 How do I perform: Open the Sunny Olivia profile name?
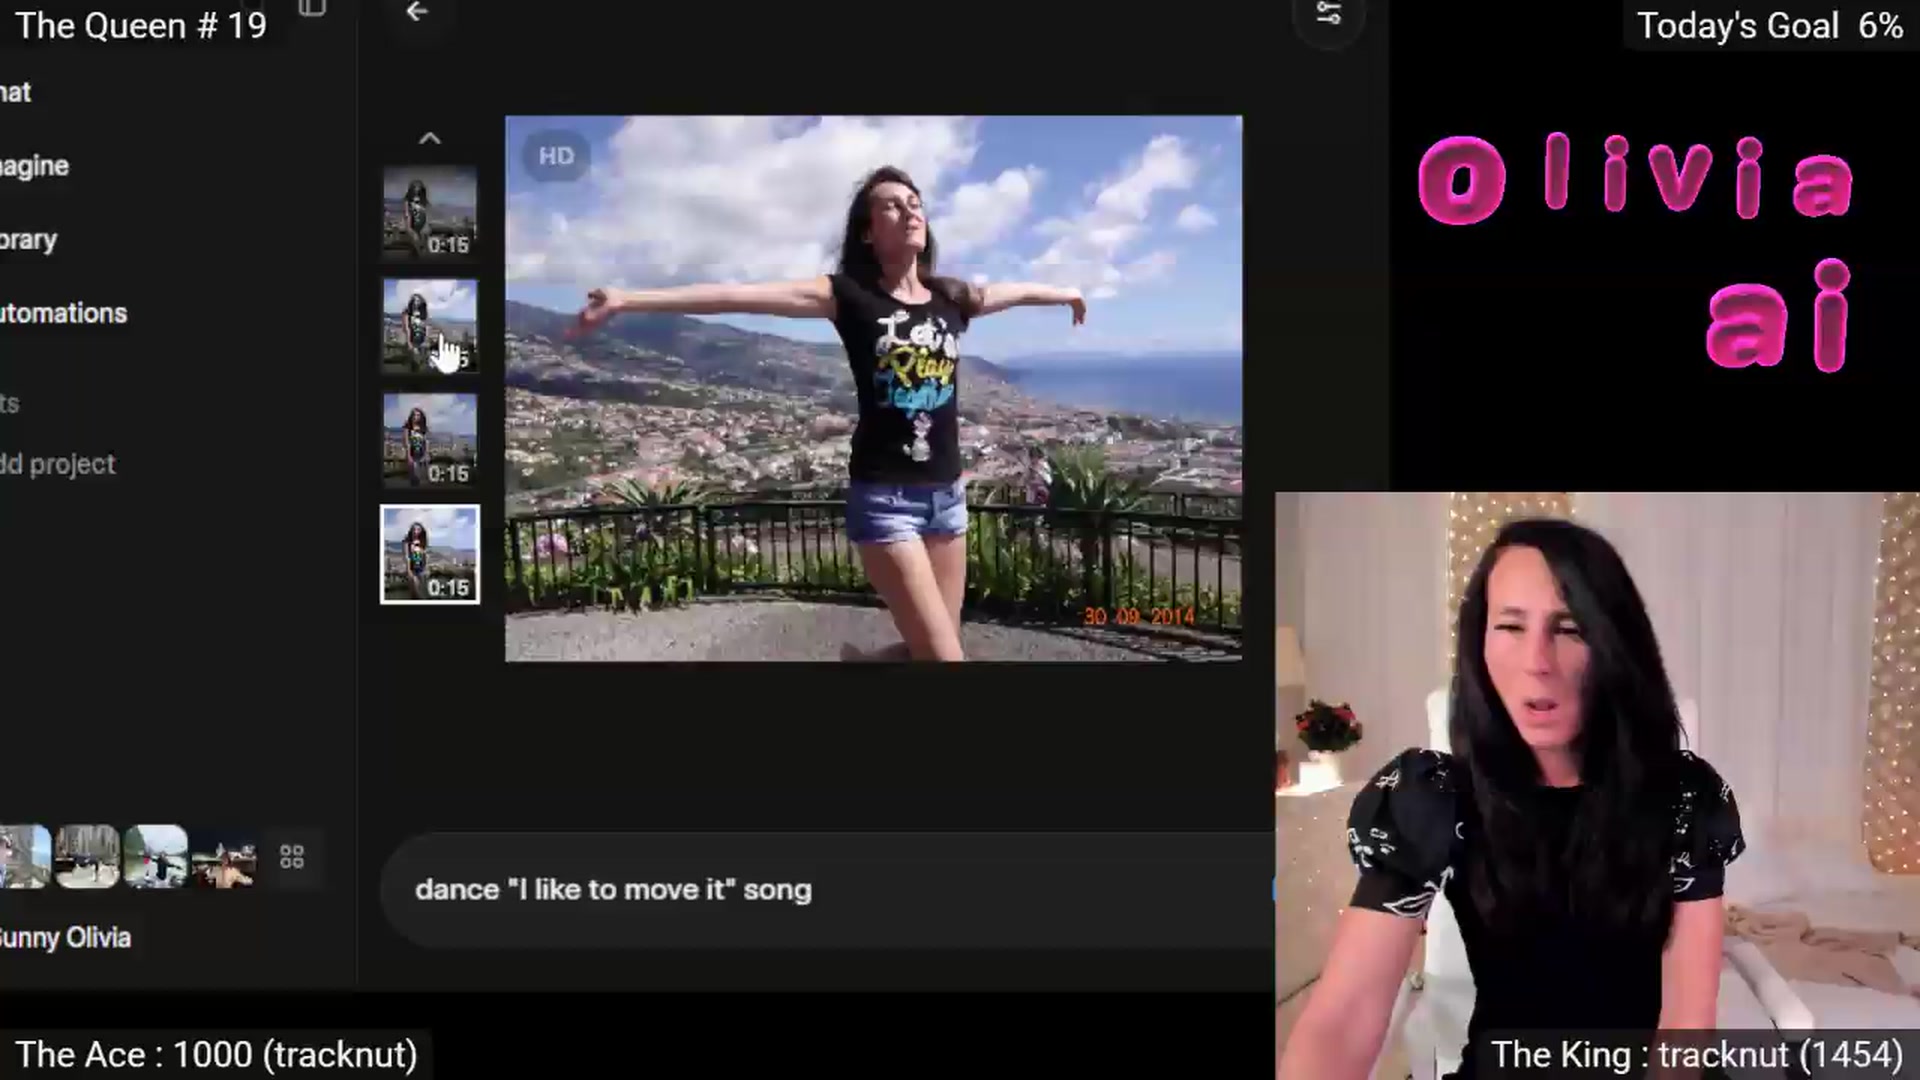(65, 938)
